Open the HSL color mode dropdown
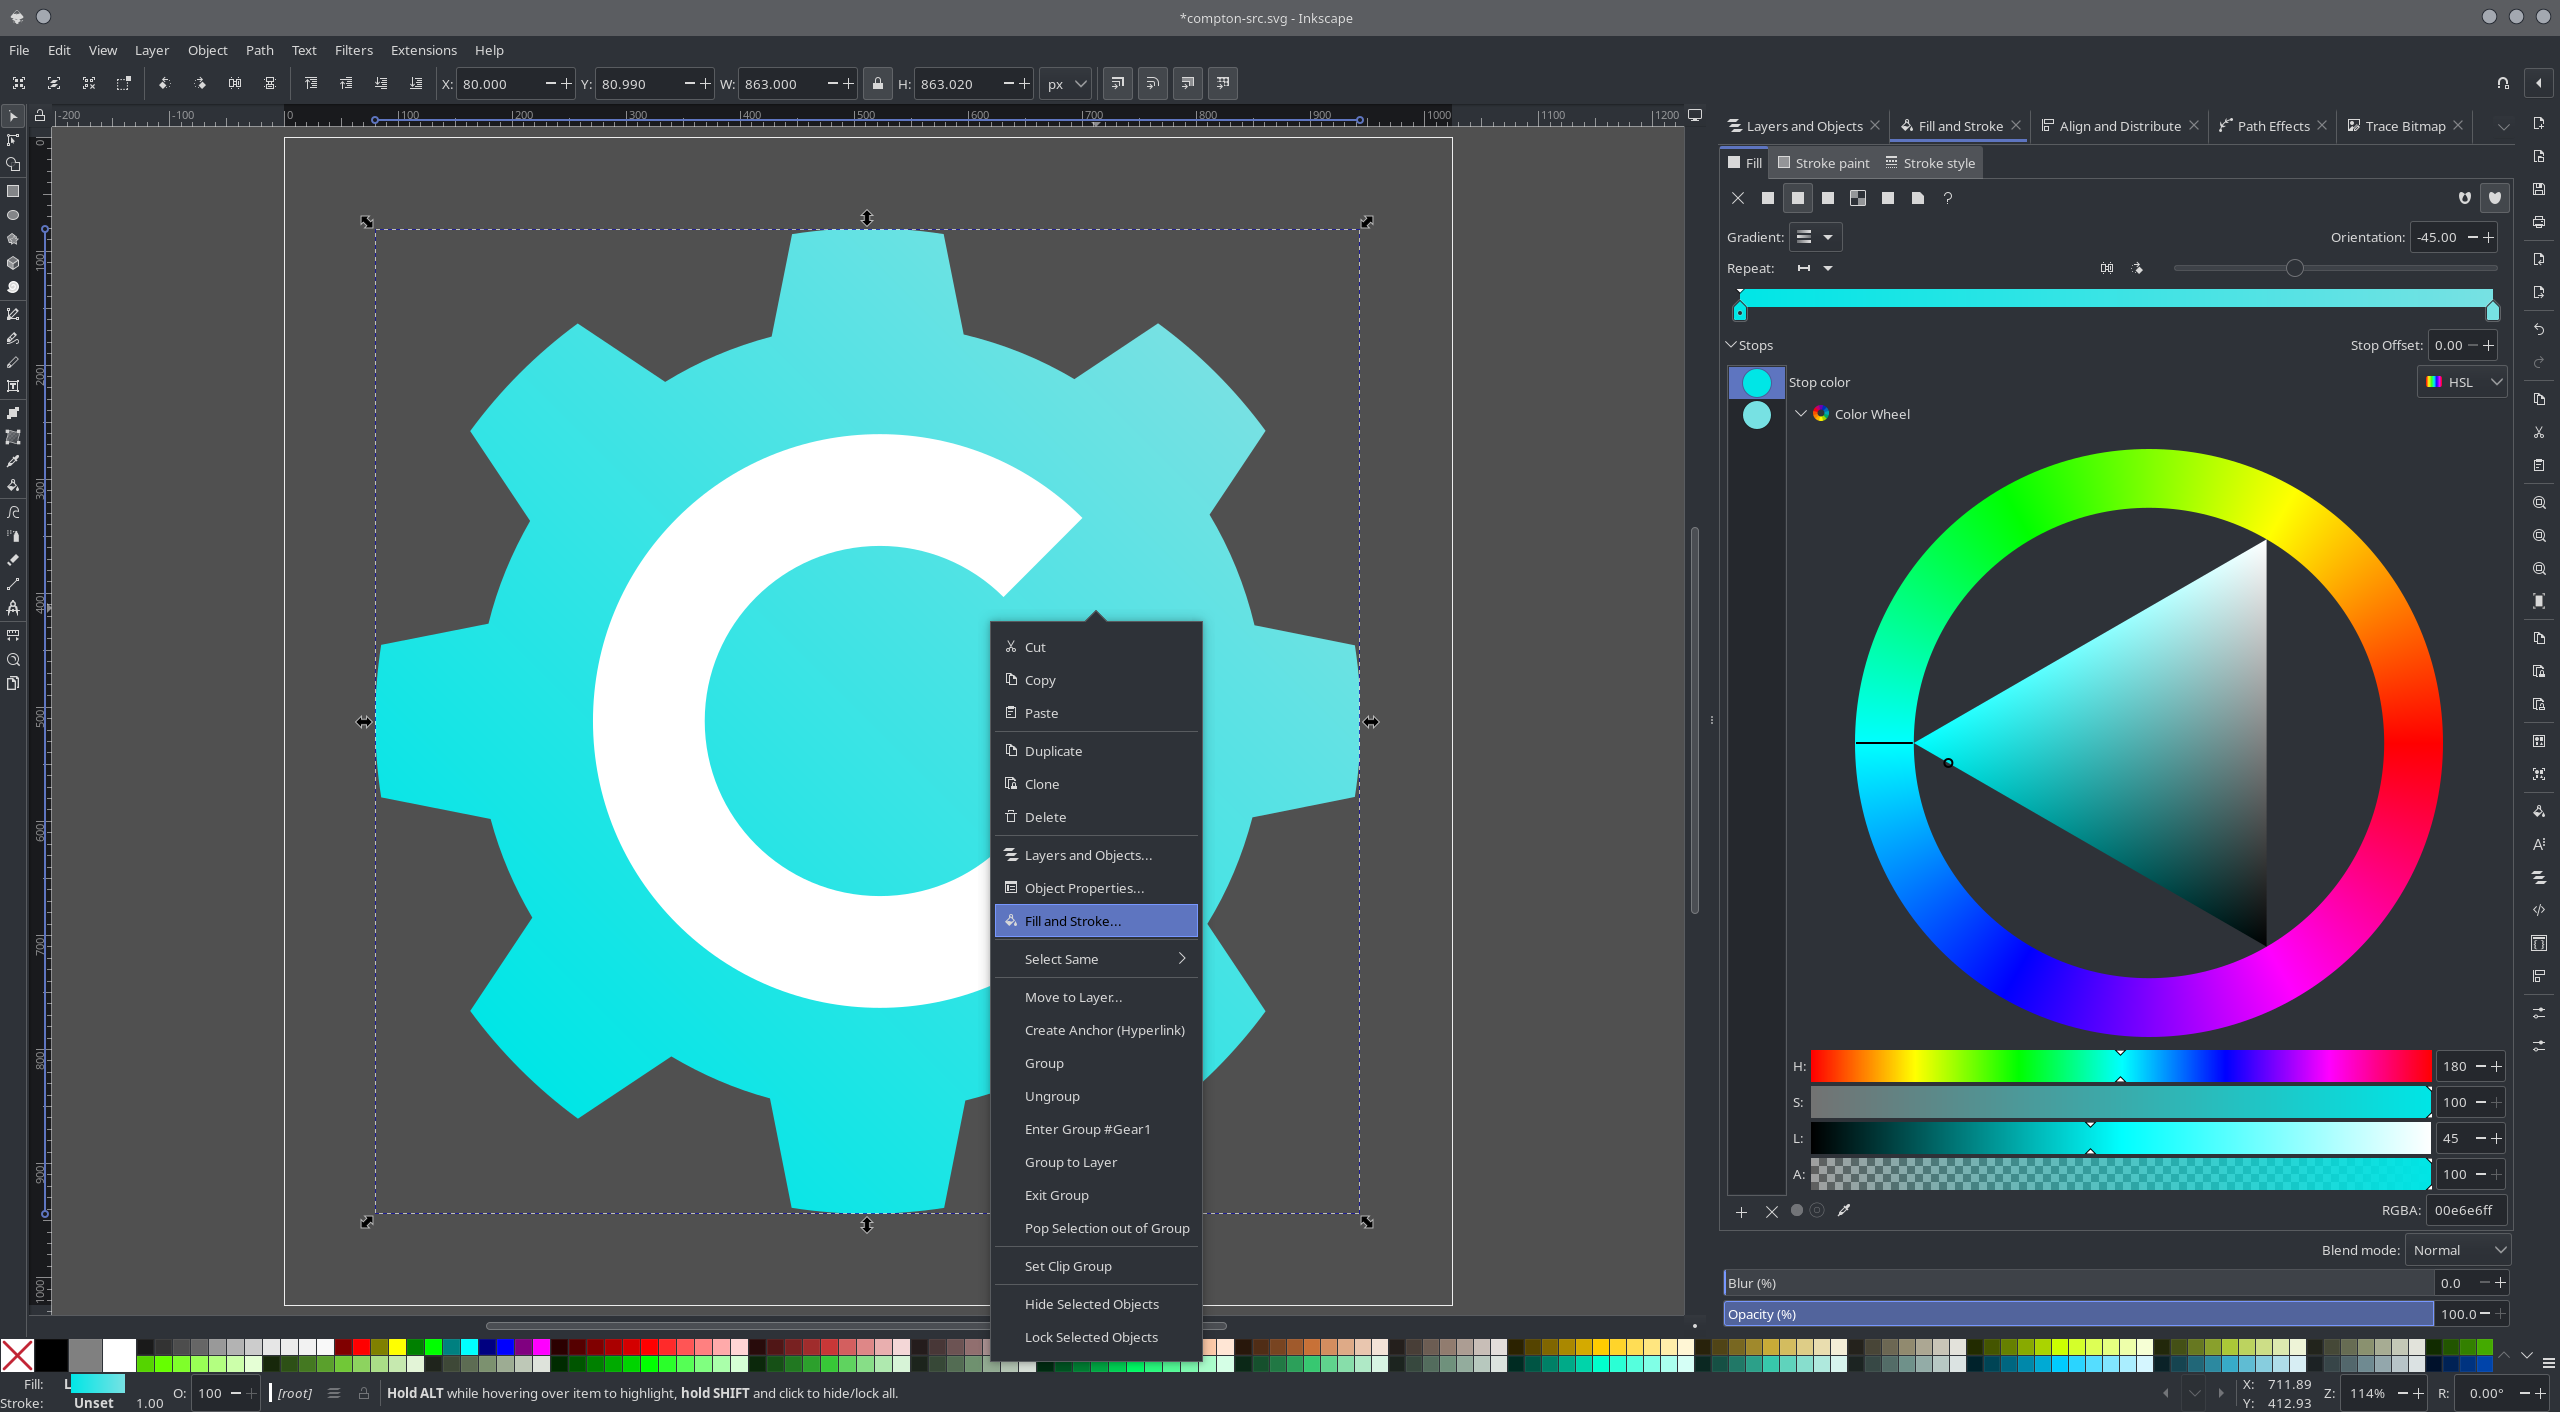This screenshot has width=2560, height=1412. point(2462,382)
